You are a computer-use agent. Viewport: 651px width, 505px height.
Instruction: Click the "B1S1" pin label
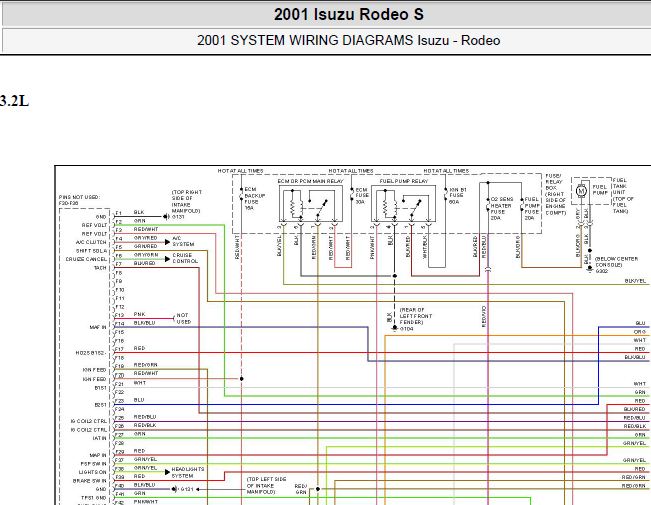point(100,388)
